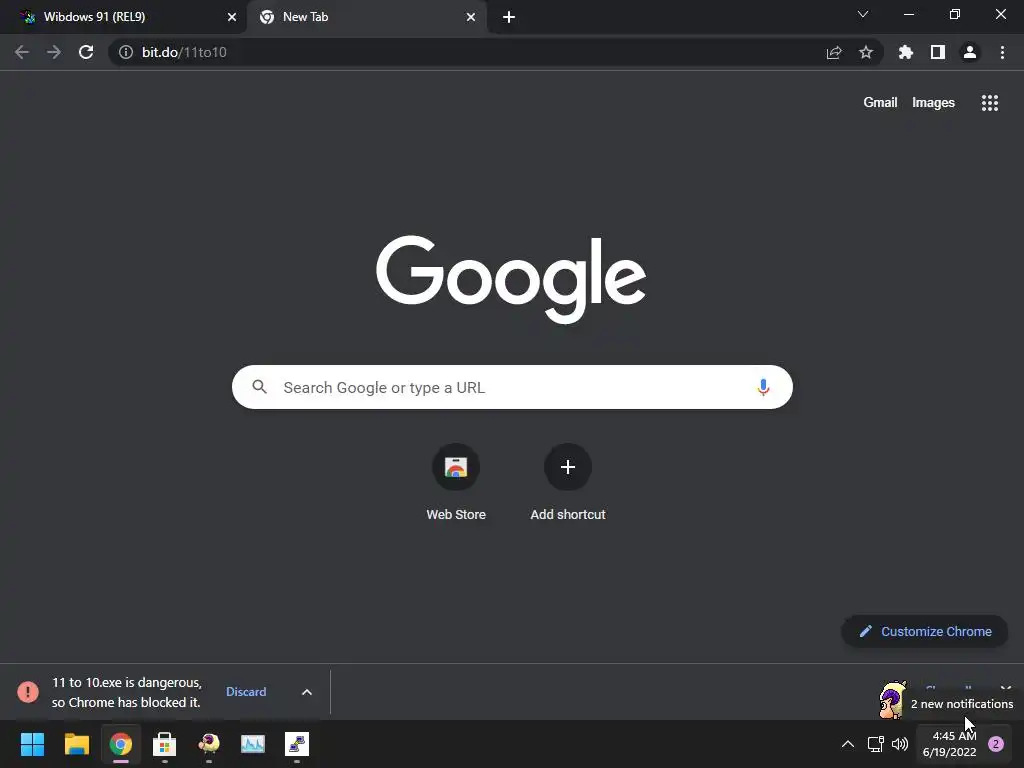Open the Web Store shortcut
The width and height of the screenshot is (1024, 768).
[x=456, y=467]
